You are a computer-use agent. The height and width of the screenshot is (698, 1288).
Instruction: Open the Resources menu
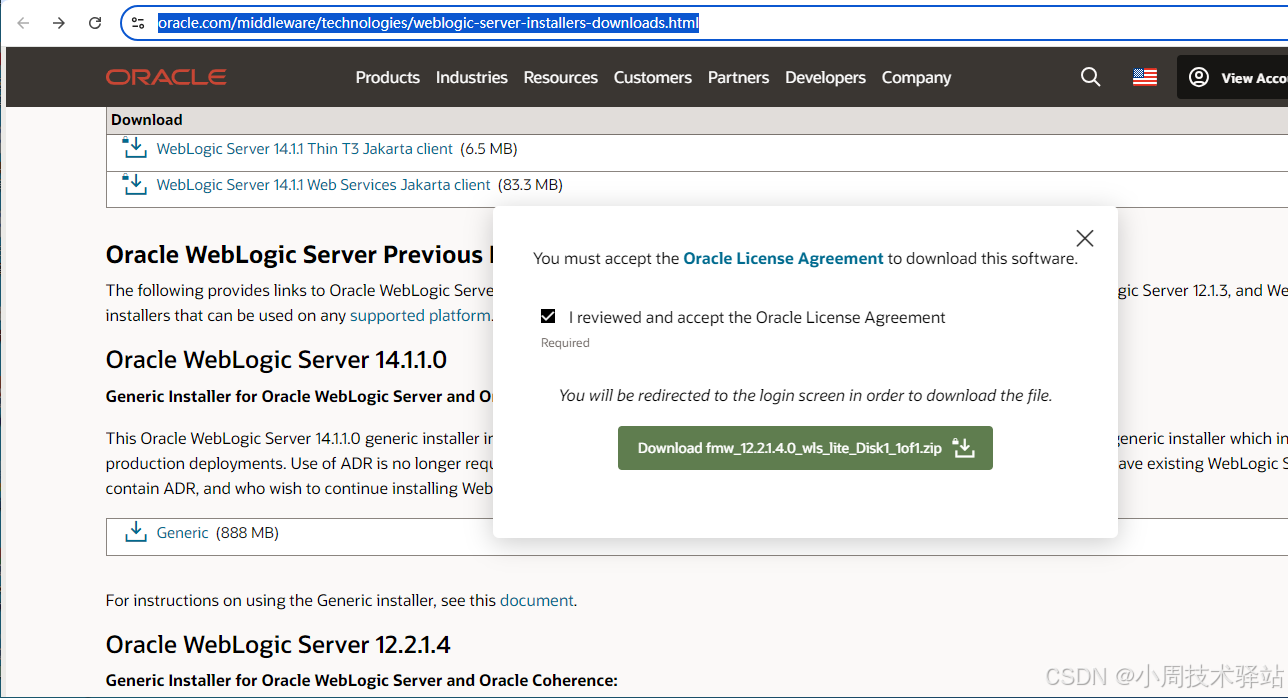click(x=561, y=77)
